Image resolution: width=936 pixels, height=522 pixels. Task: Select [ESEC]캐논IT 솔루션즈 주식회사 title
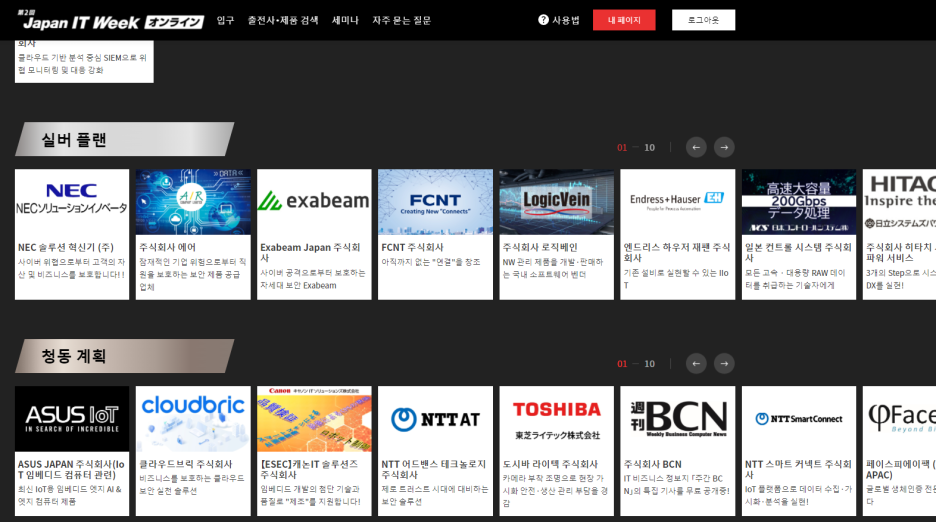coord(309,469)
